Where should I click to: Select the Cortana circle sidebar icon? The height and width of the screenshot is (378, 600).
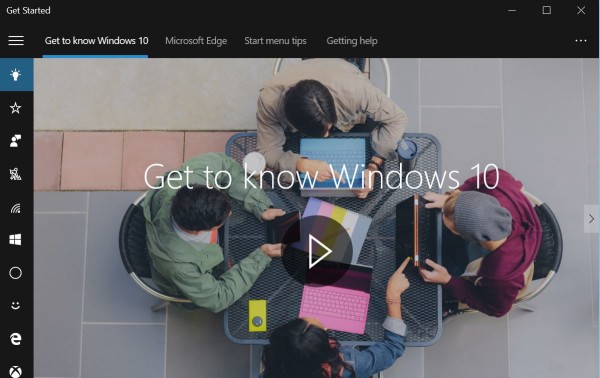16,273
